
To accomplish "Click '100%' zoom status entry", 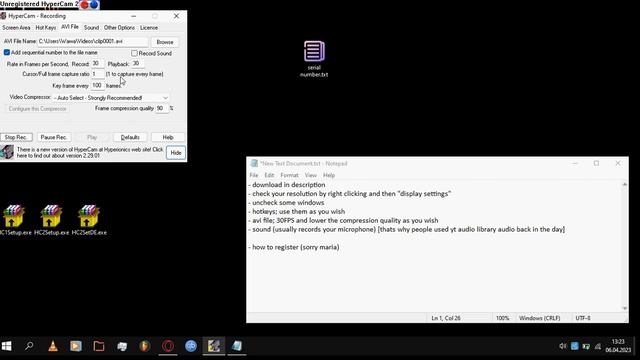I will click(502, 318).
